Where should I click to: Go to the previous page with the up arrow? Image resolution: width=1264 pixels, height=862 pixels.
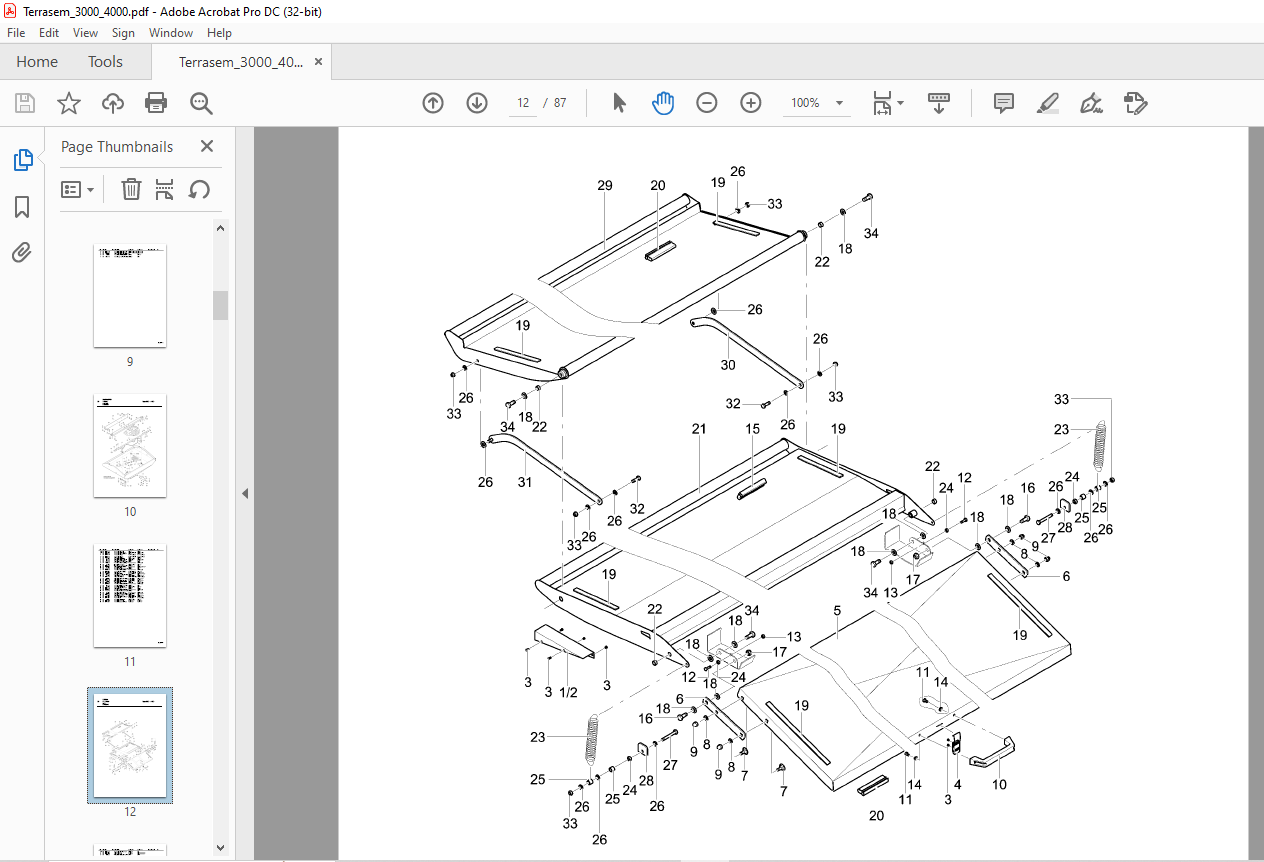(x=433, y=103)
